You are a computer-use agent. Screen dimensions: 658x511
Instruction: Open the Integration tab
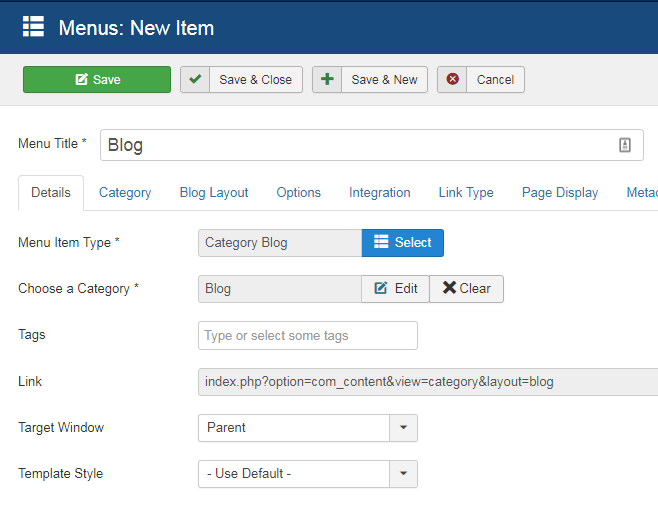coord(380,193)
